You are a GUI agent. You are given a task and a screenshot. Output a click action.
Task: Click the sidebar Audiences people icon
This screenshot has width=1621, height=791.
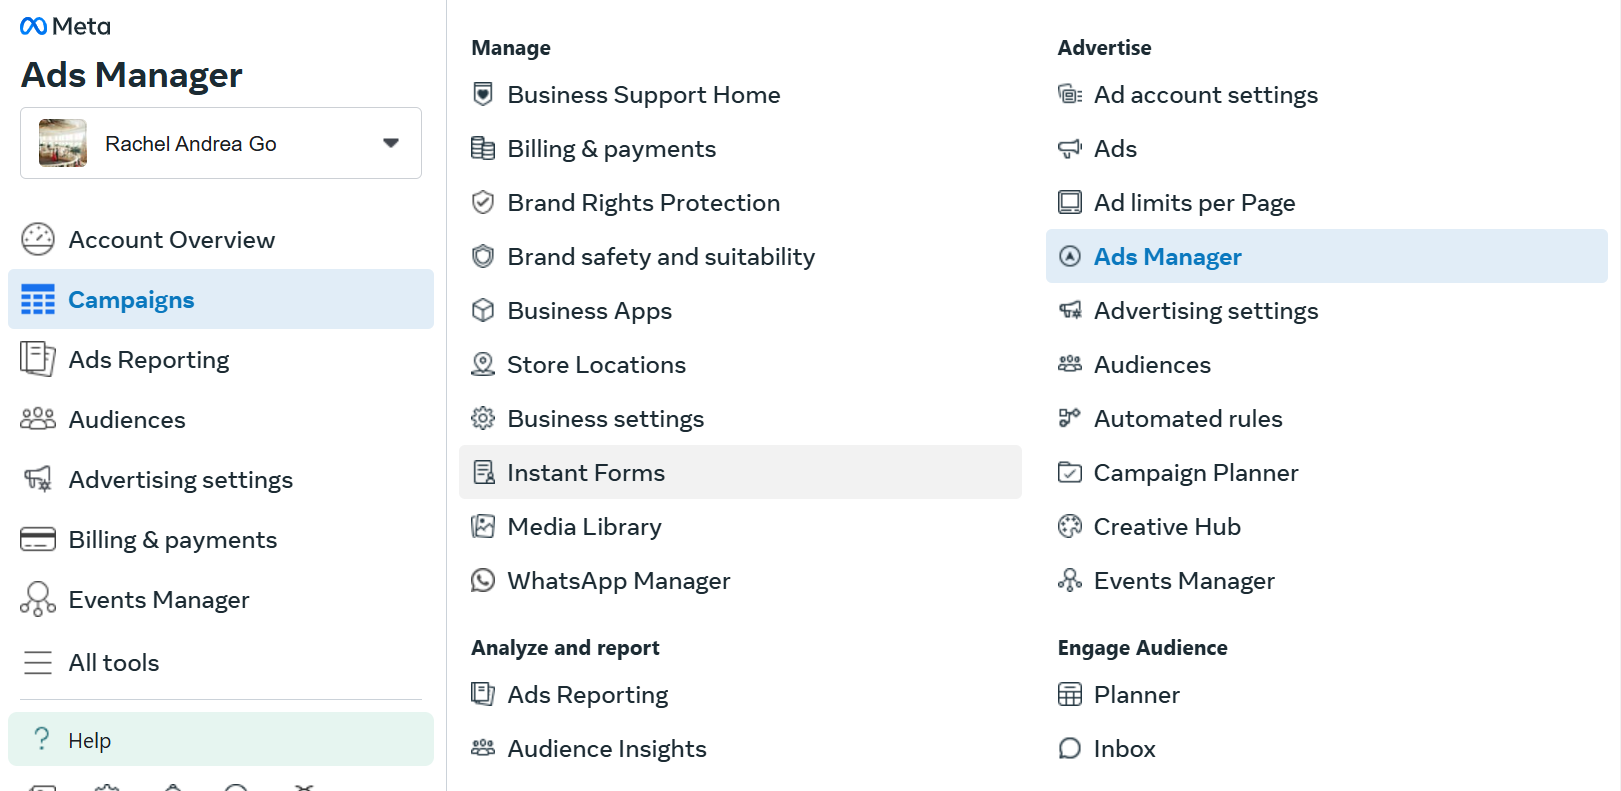click(x=38, y=419)
